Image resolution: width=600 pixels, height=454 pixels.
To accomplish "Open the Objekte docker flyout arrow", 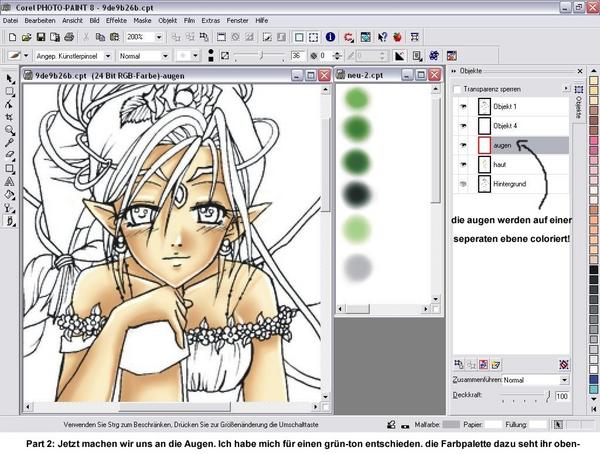I will pyautogui.click(x=566, y=89).
